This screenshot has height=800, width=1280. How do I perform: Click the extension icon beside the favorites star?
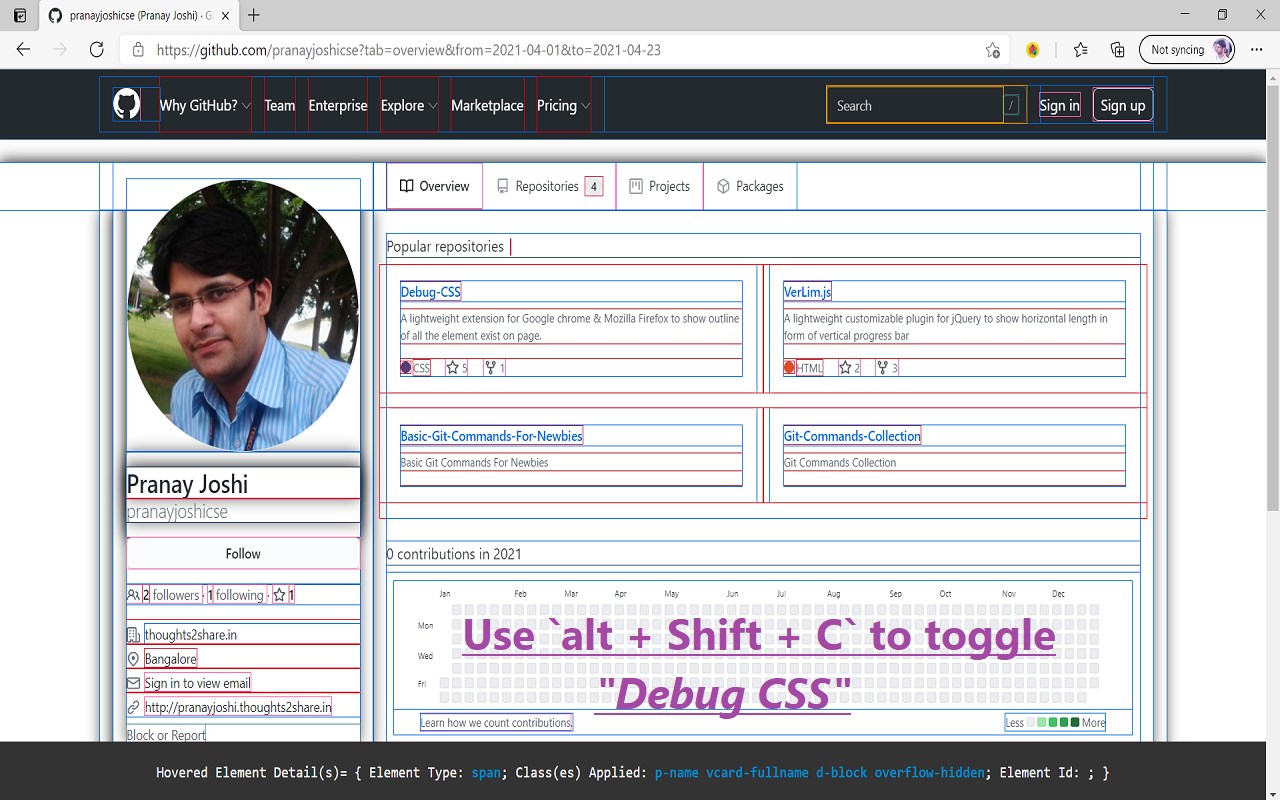tap(1033, 50)
